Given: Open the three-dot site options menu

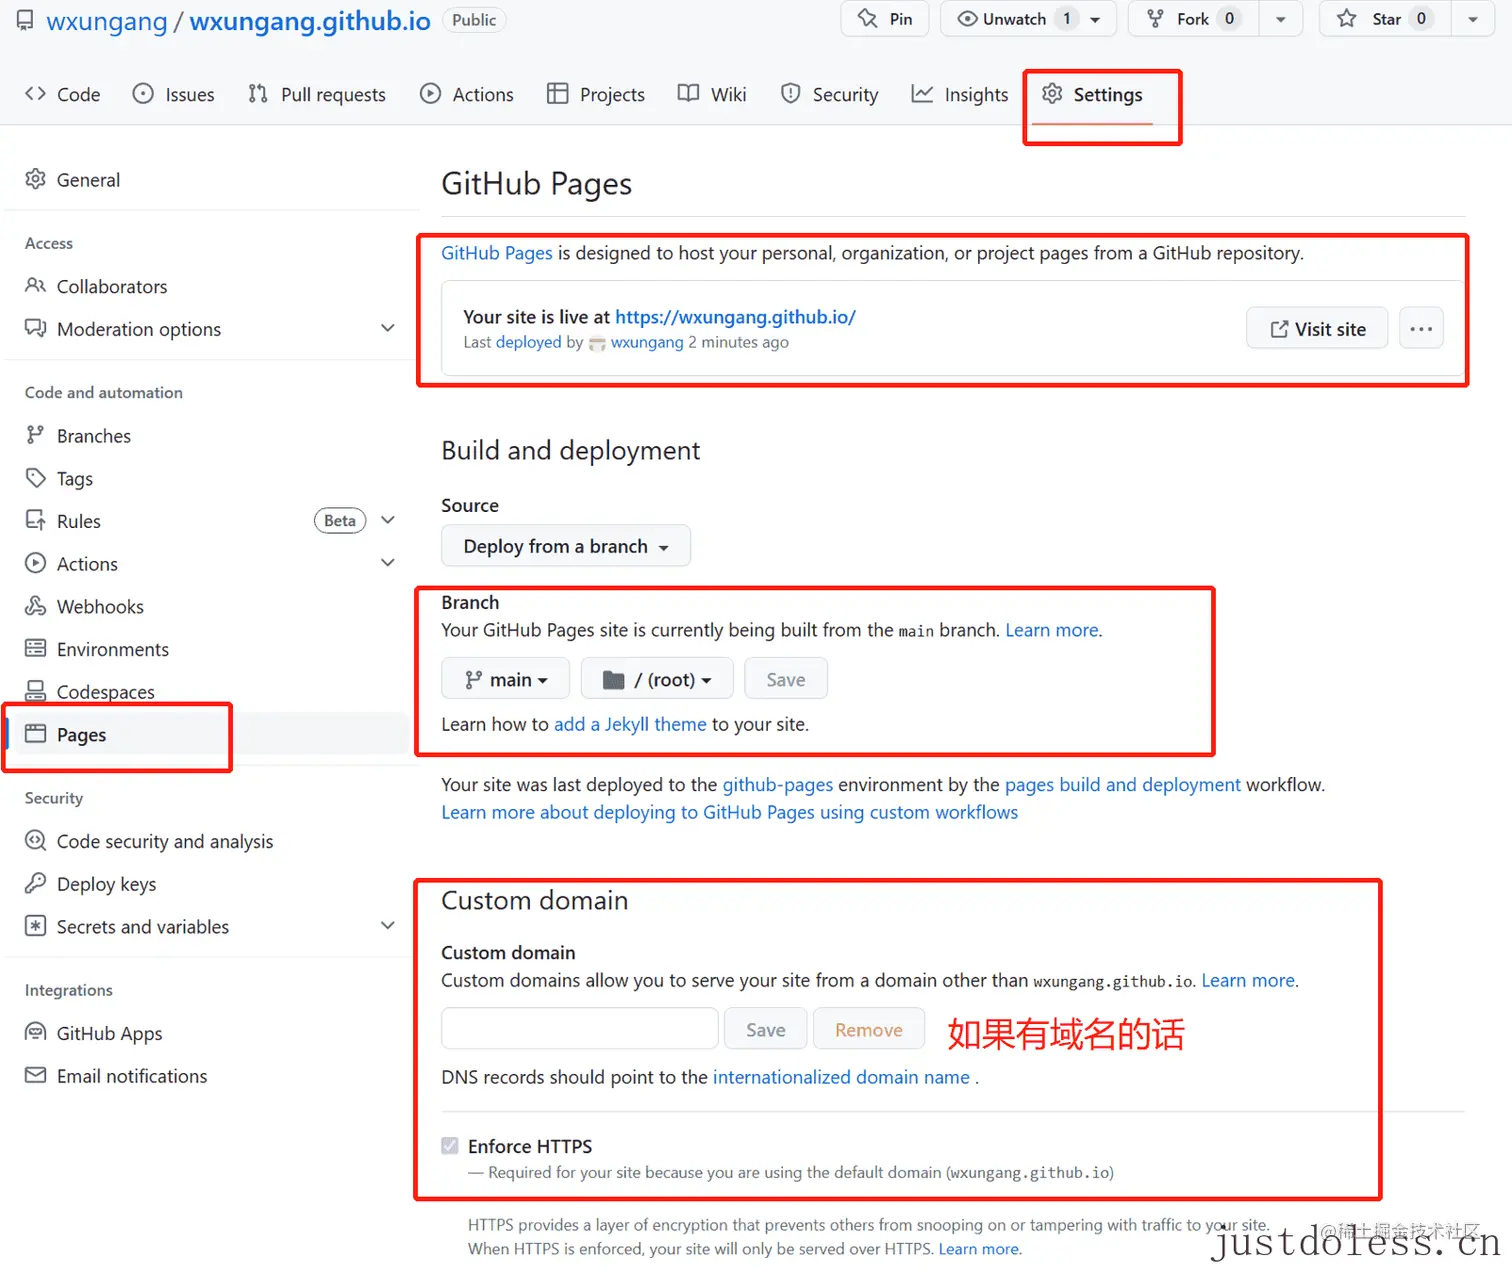Looking at the screenshot, I should 1421,329.
